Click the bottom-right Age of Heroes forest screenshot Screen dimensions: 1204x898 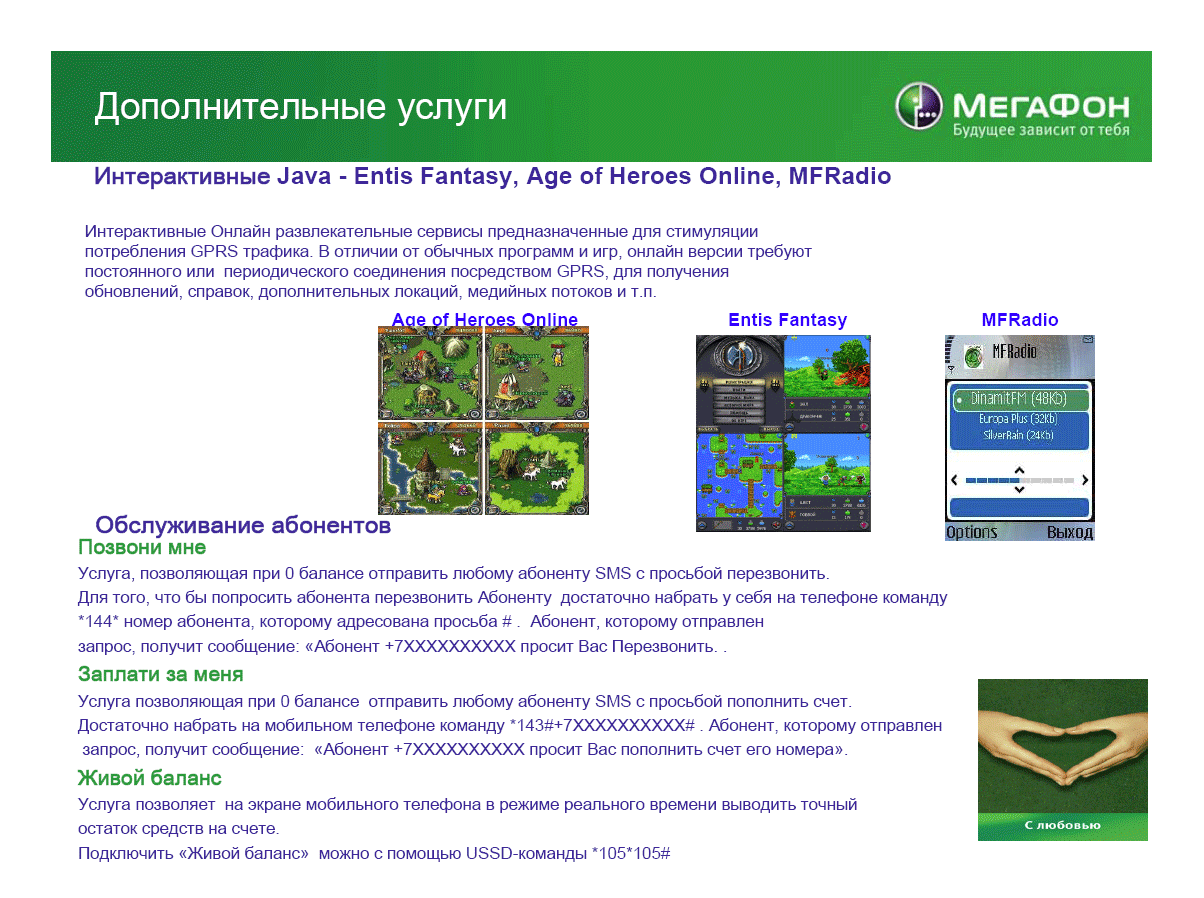click(537, 468)
